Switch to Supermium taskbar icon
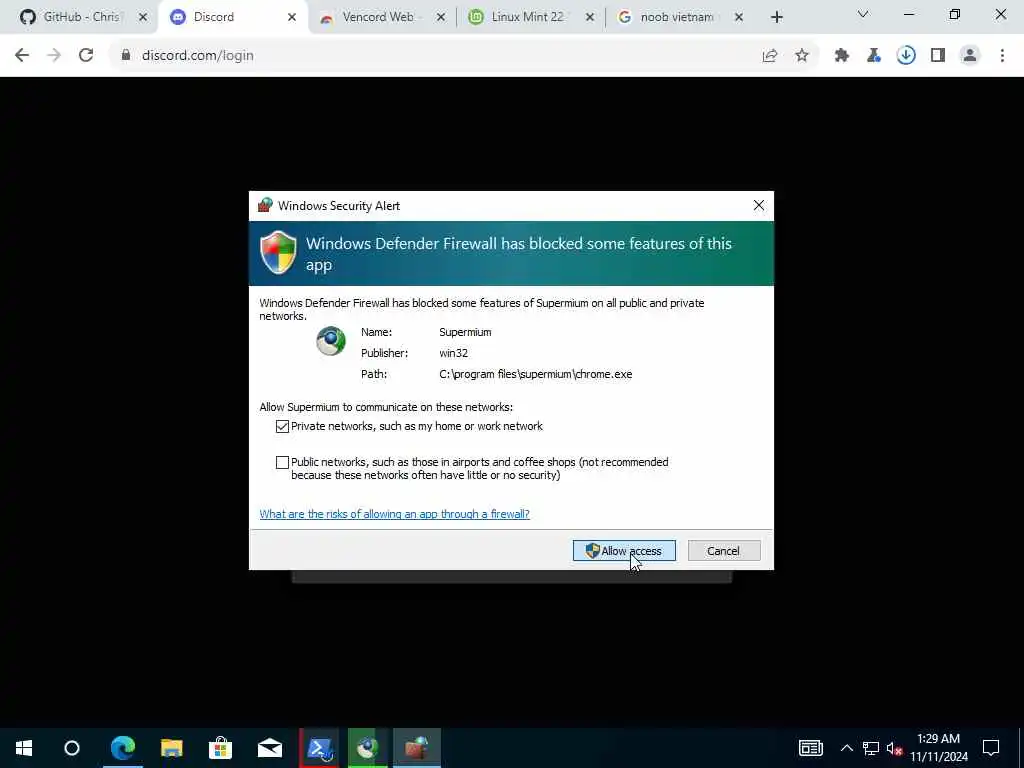Viewport: 1024px width, 768px height. click(368, 748)
